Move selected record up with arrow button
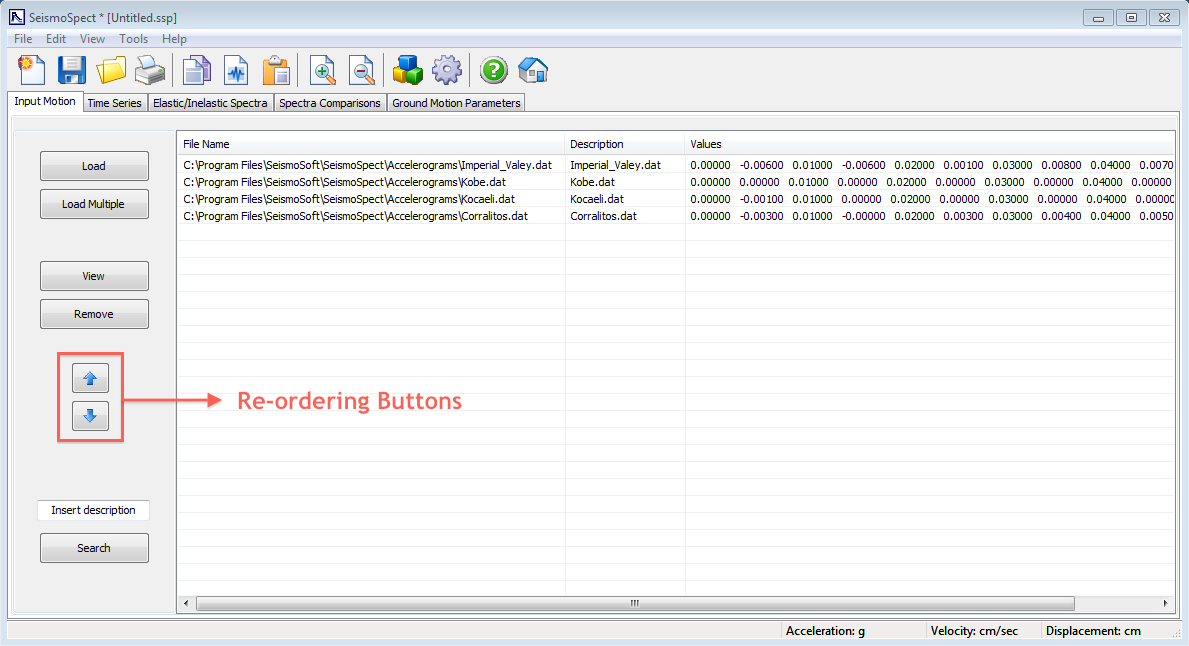The image size is (1189, 646). (90, 378)
